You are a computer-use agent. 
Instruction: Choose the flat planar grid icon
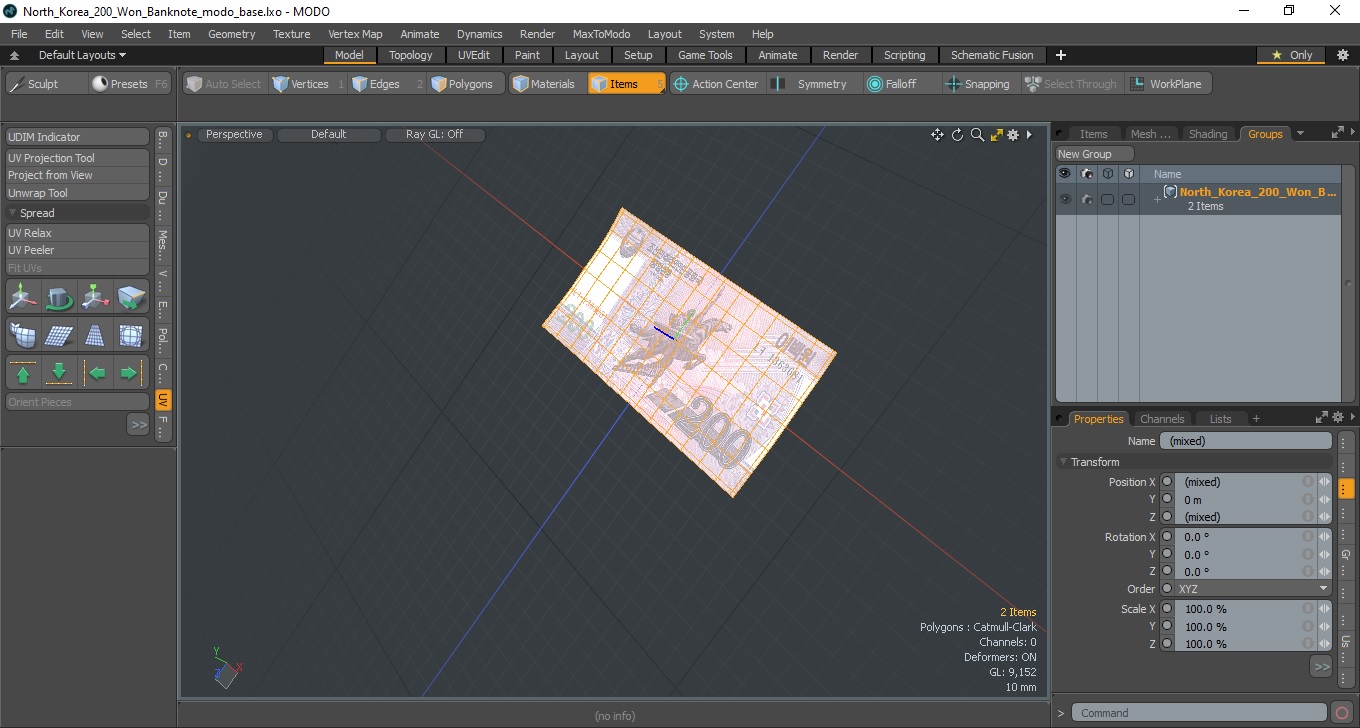click(59, 335)
